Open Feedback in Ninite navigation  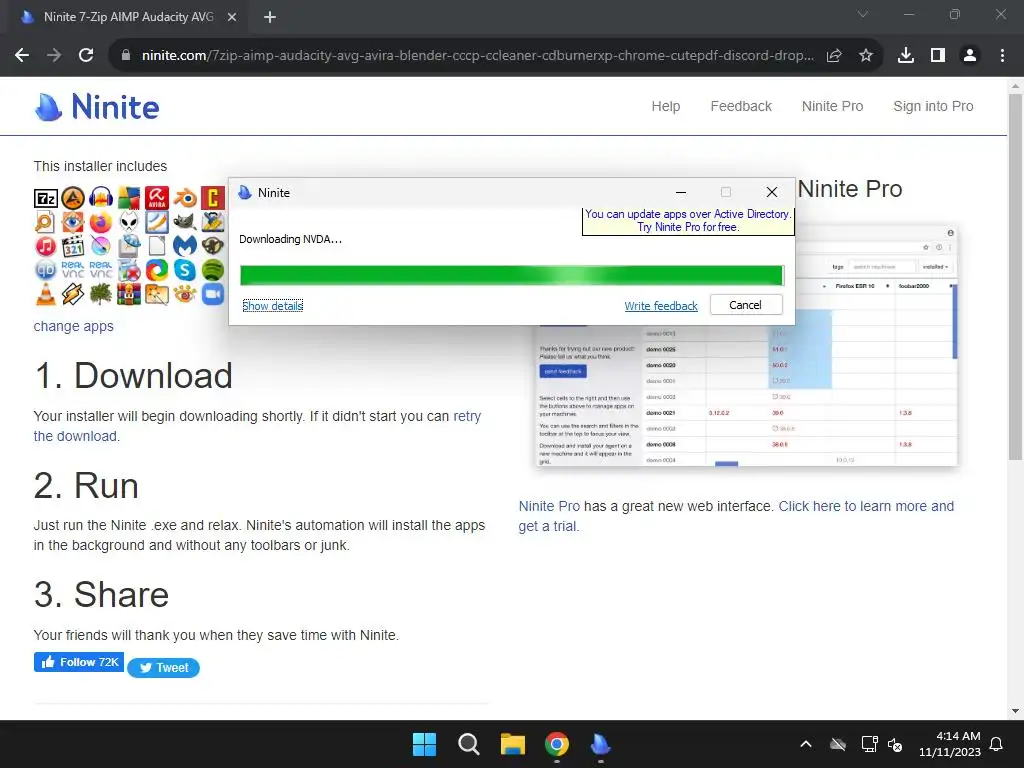741,106
